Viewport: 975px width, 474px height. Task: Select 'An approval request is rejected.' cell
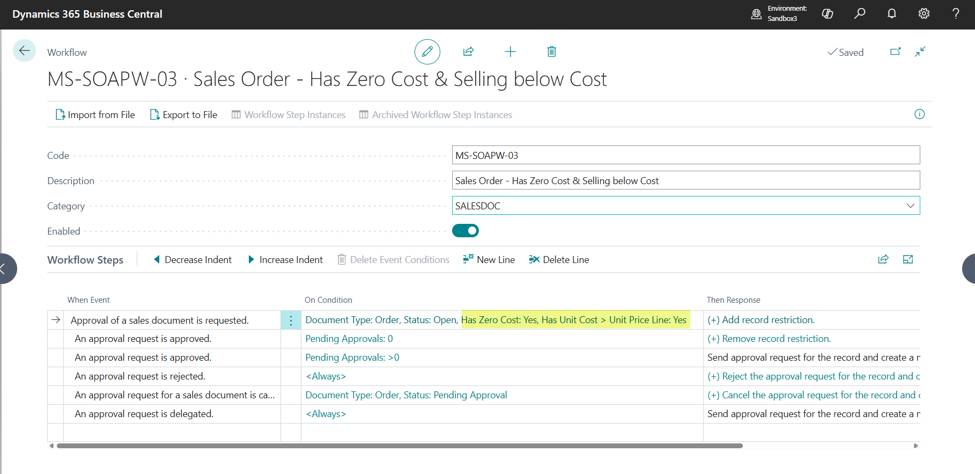tap(172, 376)
